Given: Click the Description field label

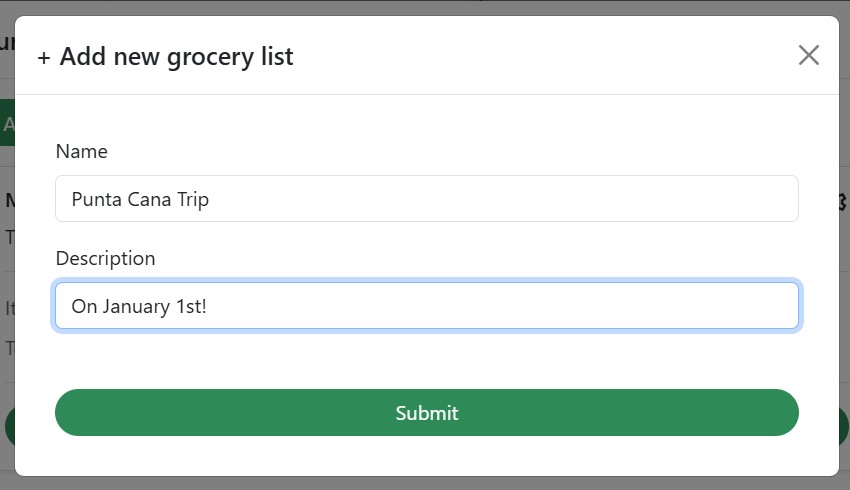Looking at the screenshot, I should click(x=106, y=259).
